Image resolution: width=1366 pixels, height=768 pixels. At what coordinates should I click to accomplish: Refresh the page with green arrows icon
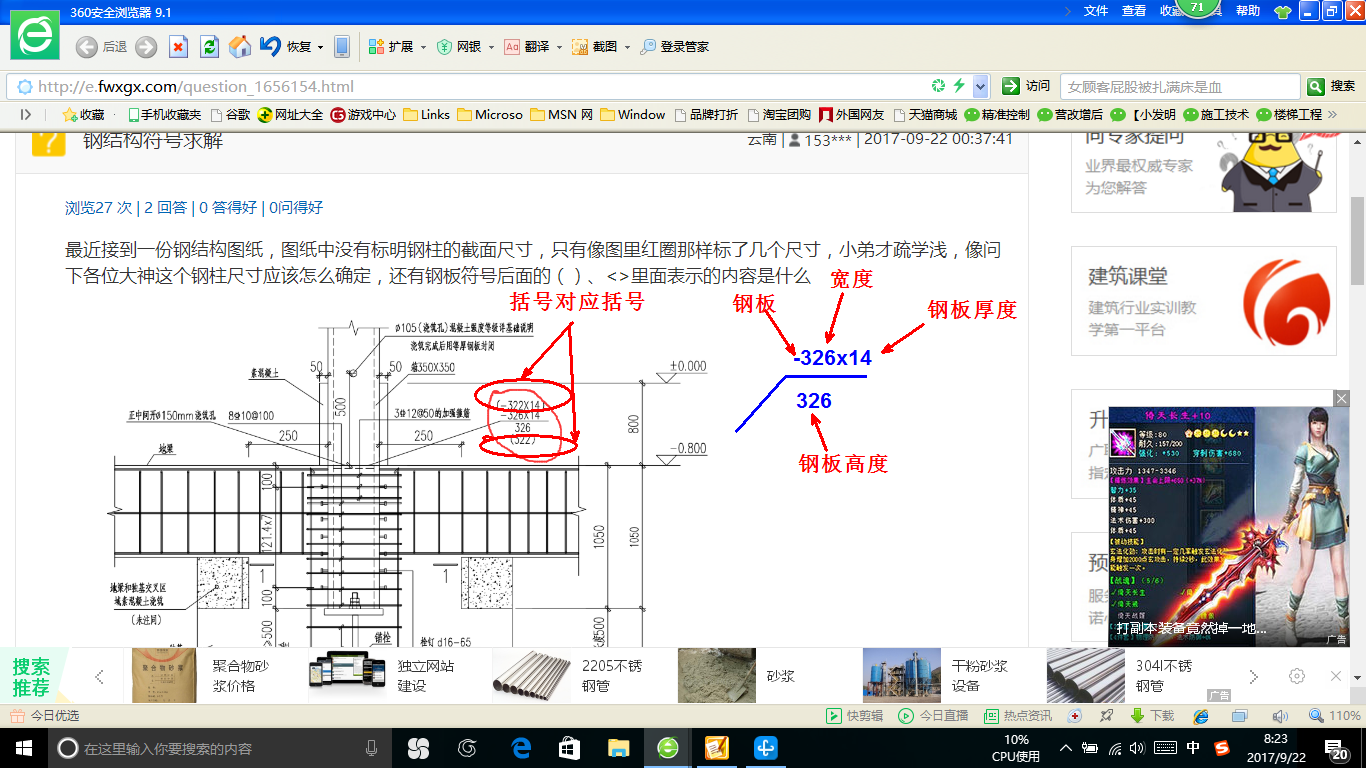pos(209,47)
